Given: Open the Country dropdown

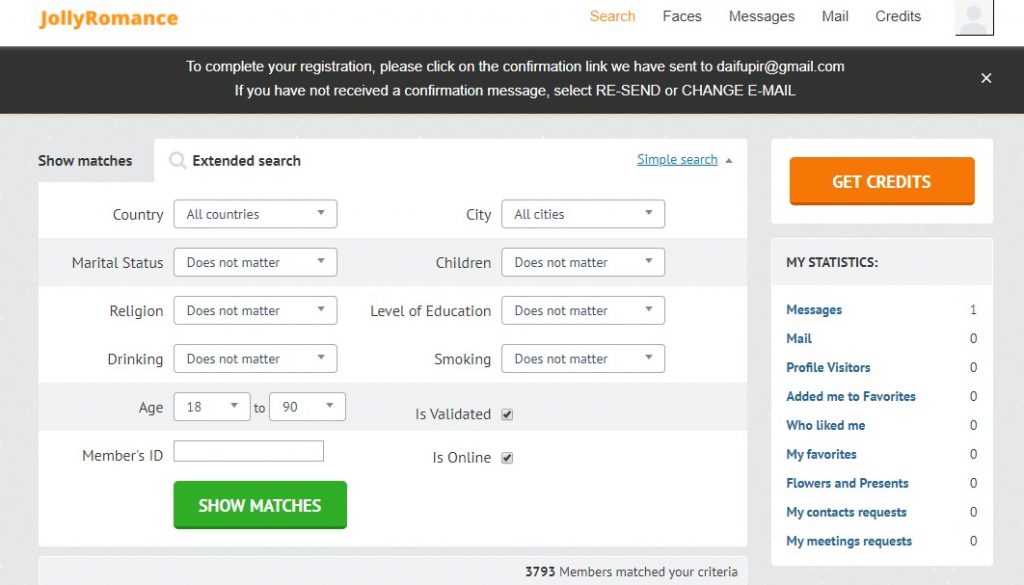Looking at the screenshot, I should point(255,214).
